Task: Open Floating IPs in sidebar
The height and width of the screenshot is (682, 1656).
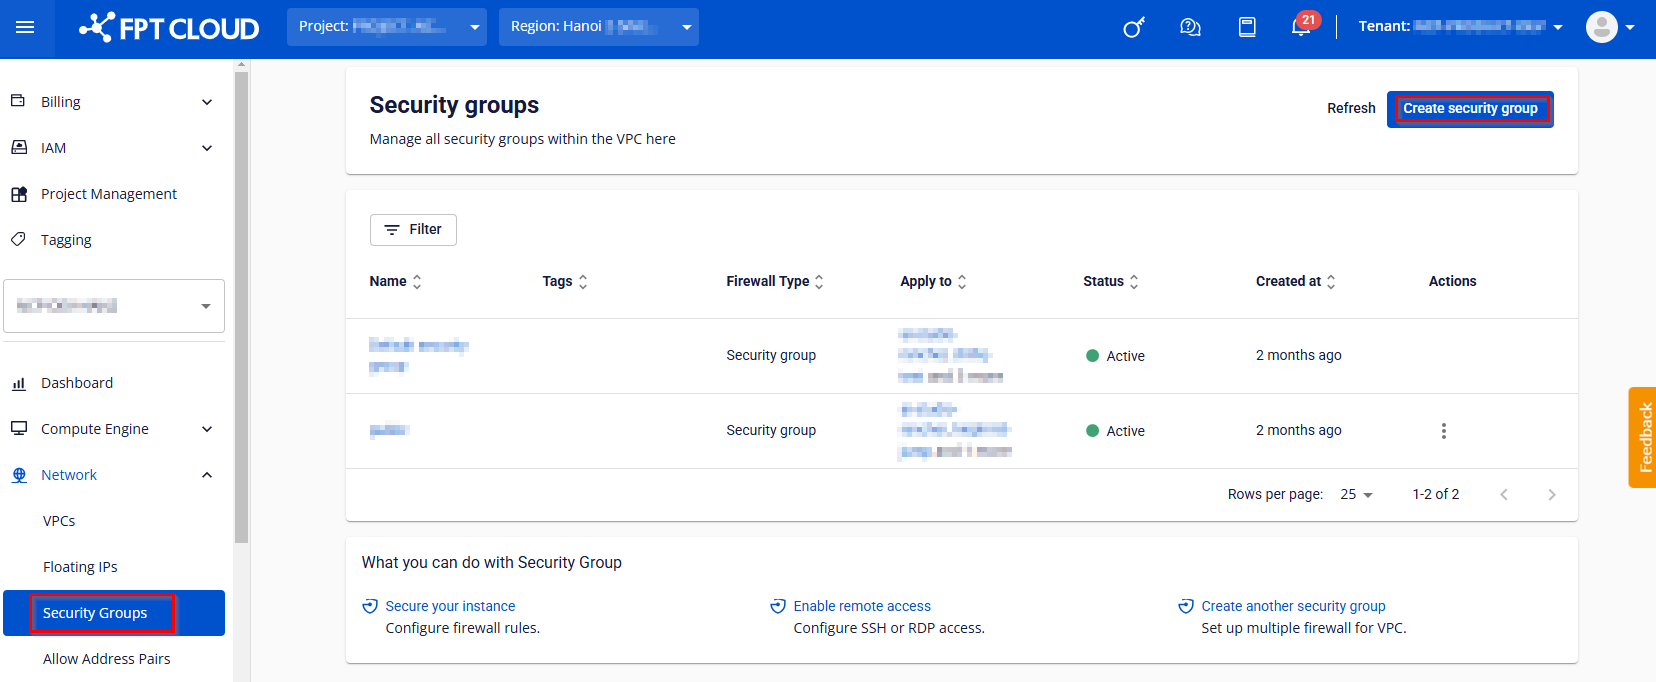Action: coord(80,567)
